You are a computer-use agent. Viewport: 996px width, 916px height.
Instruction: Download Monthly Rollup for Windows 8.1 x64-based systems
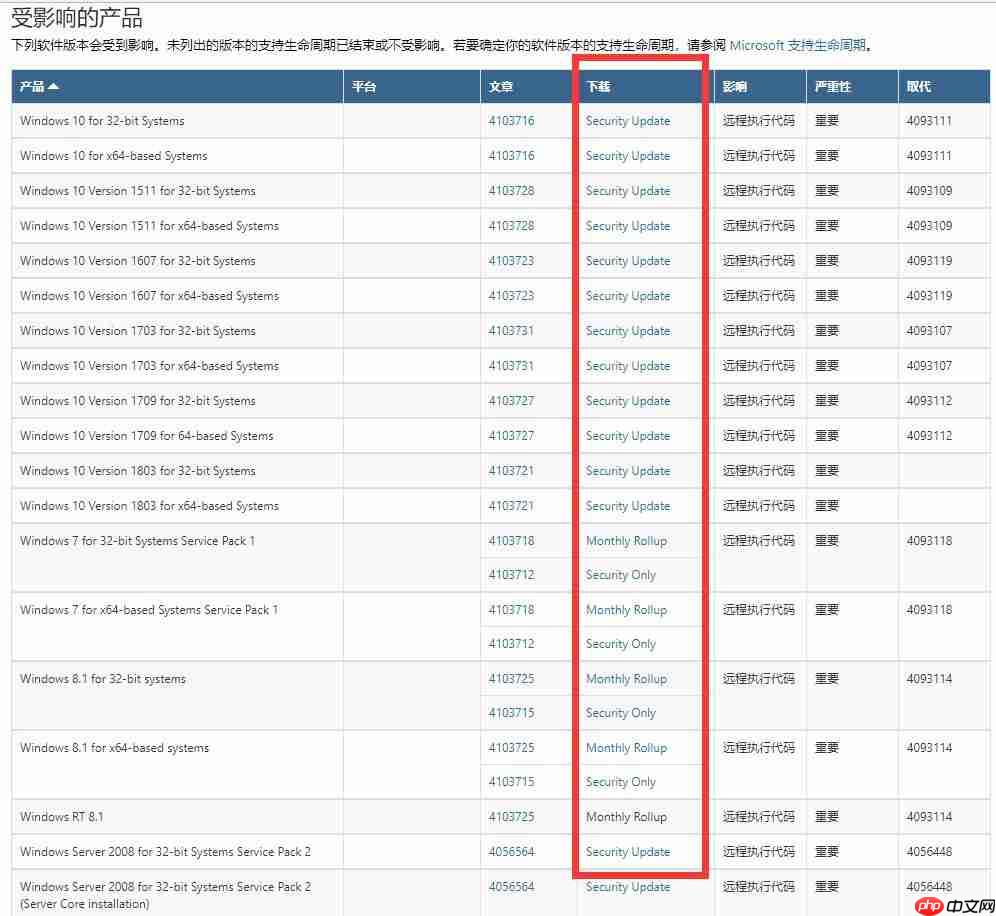click(x=626, y=747)
